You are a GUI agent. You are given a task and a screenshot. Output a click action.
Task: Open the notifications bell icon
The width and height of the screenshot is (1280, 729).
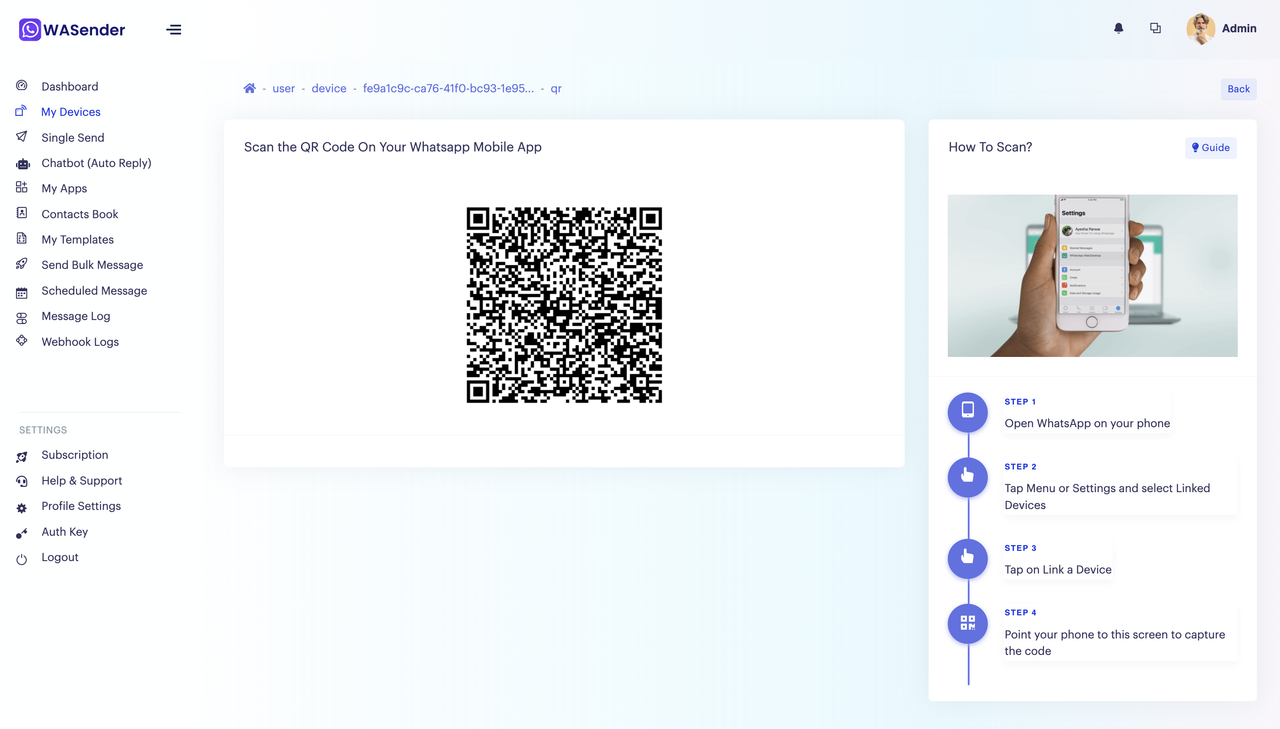point(1119,28)
